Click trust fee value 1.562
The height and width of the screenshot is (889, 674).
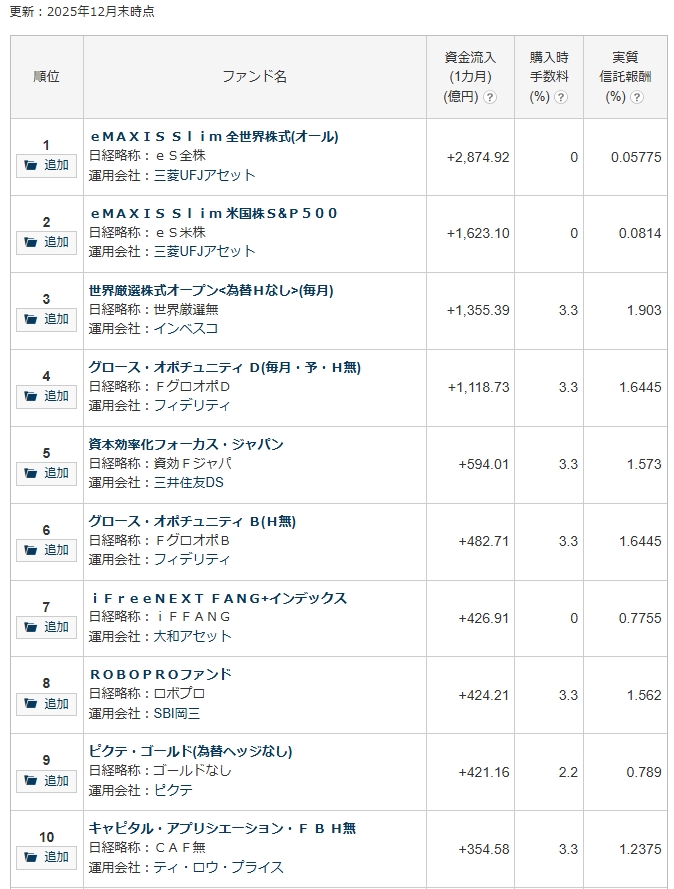[644, 696]
